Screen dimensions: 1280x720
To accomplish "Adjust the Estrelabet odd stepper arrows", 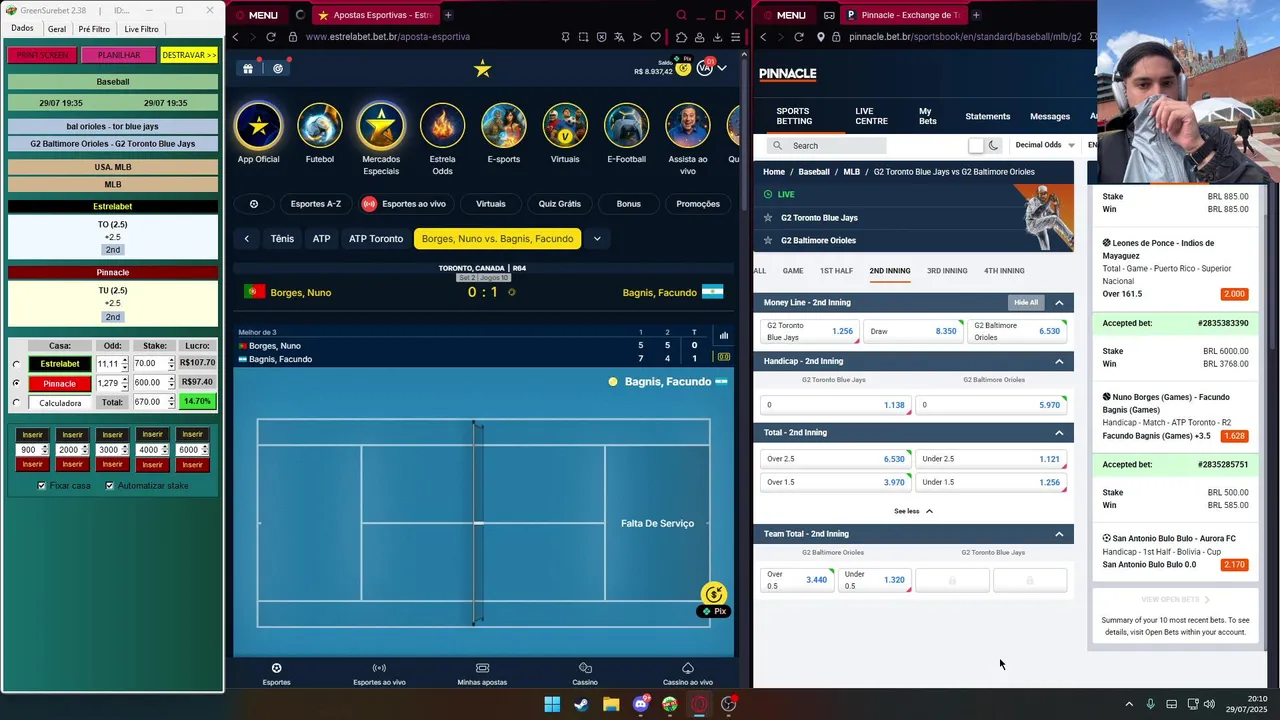I will point(125,364).
